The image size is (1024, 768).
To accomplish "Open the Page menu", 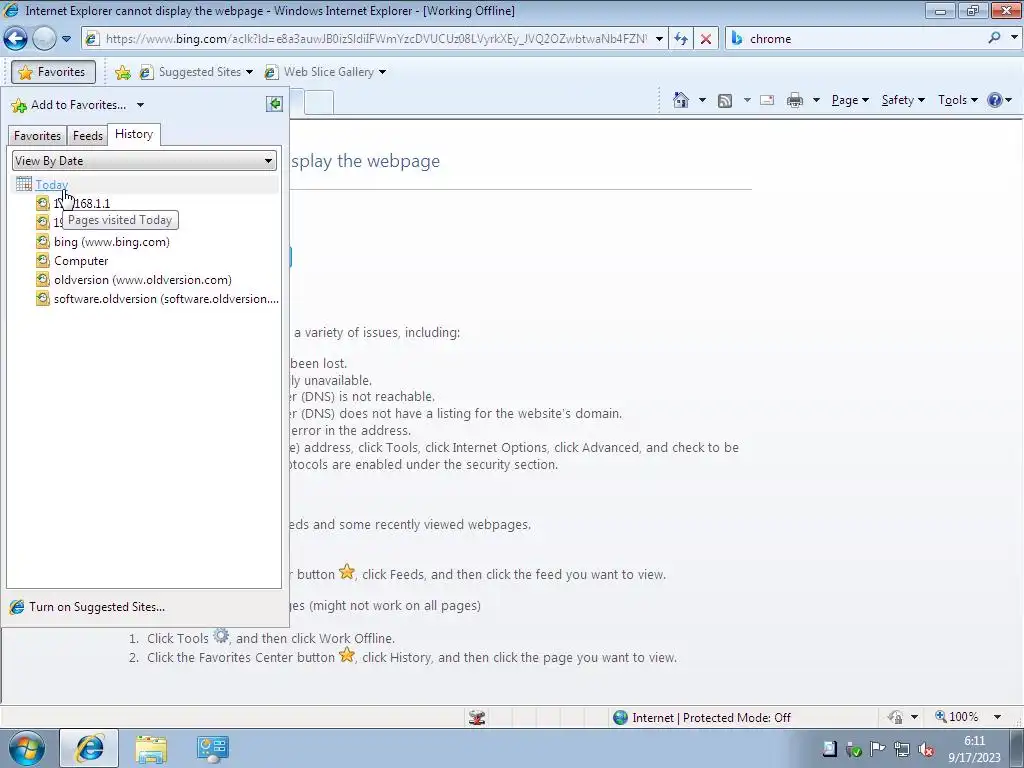I will tap(850, 100).
